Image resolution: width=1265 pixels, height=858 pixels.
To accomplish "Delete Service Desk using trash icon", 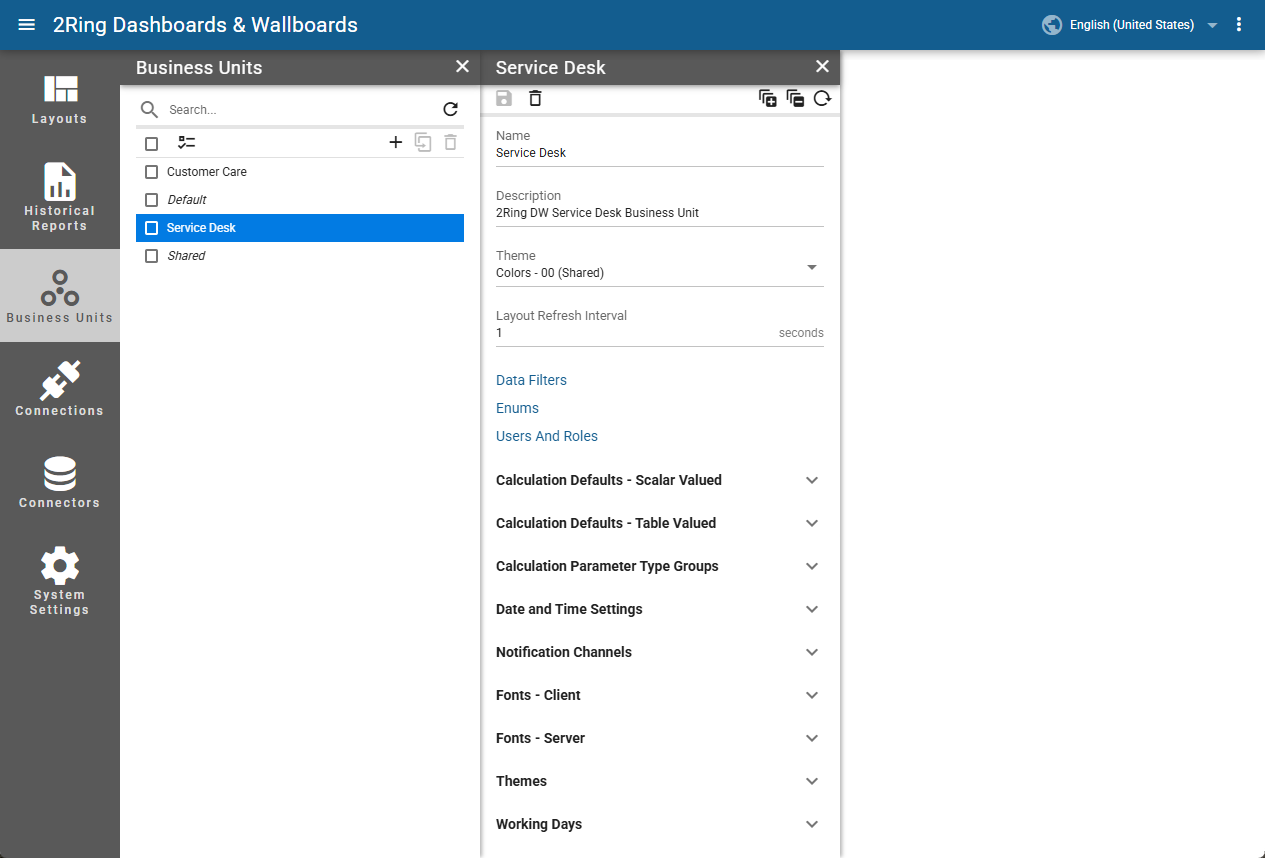I will 536,98.
